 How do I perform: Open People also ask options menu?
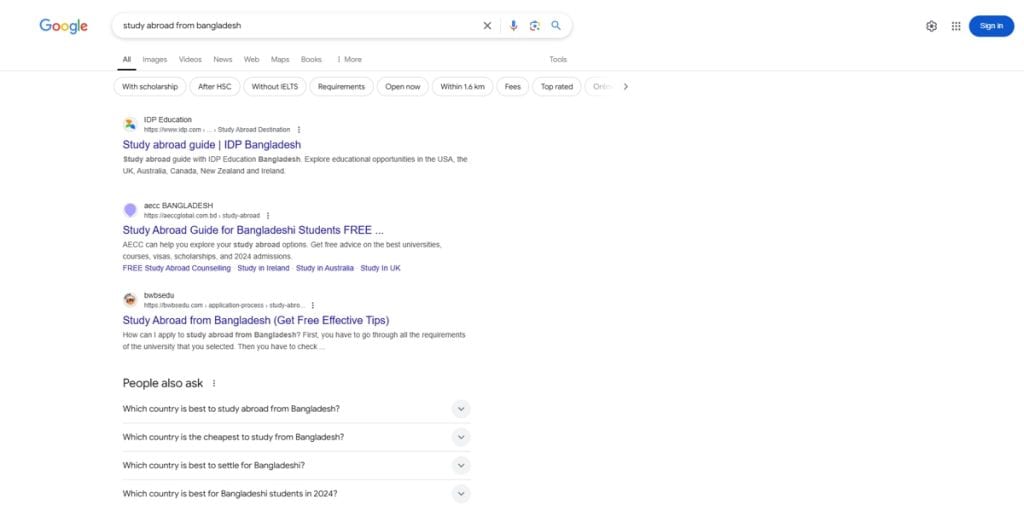[x=214, y=383]
